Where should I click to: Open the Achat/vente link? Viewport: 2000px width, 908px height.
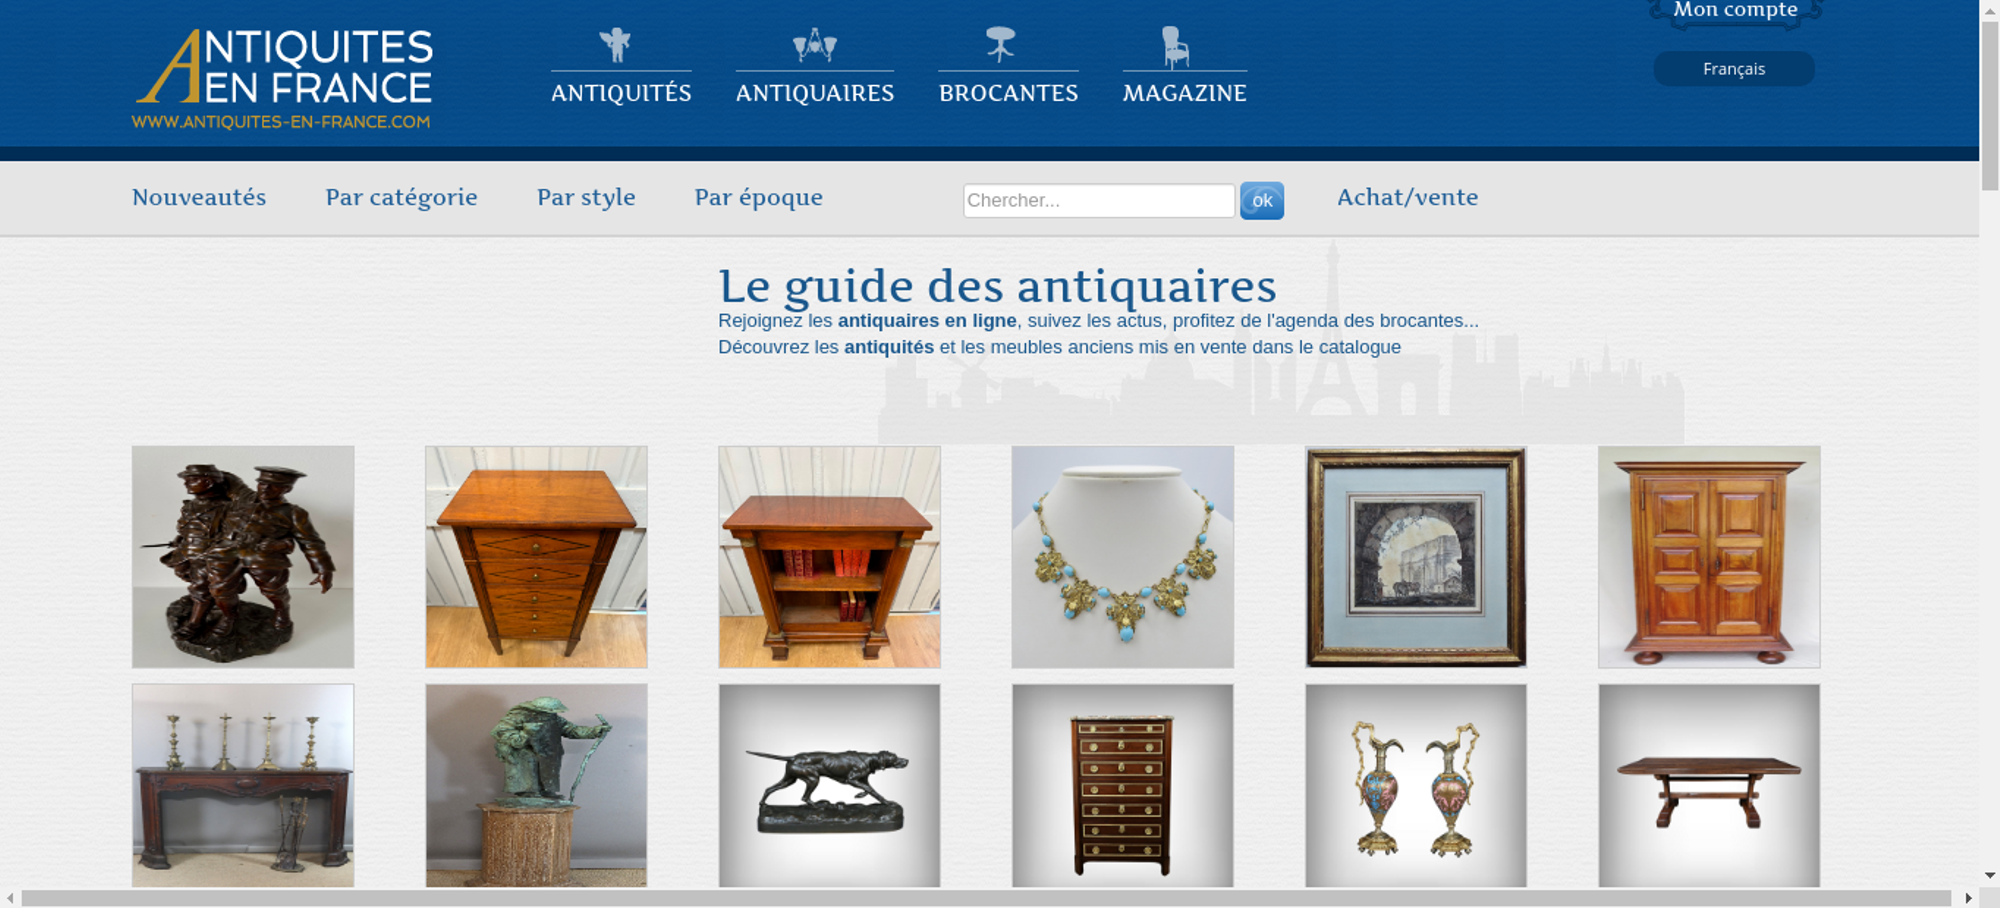point(1408,197)
